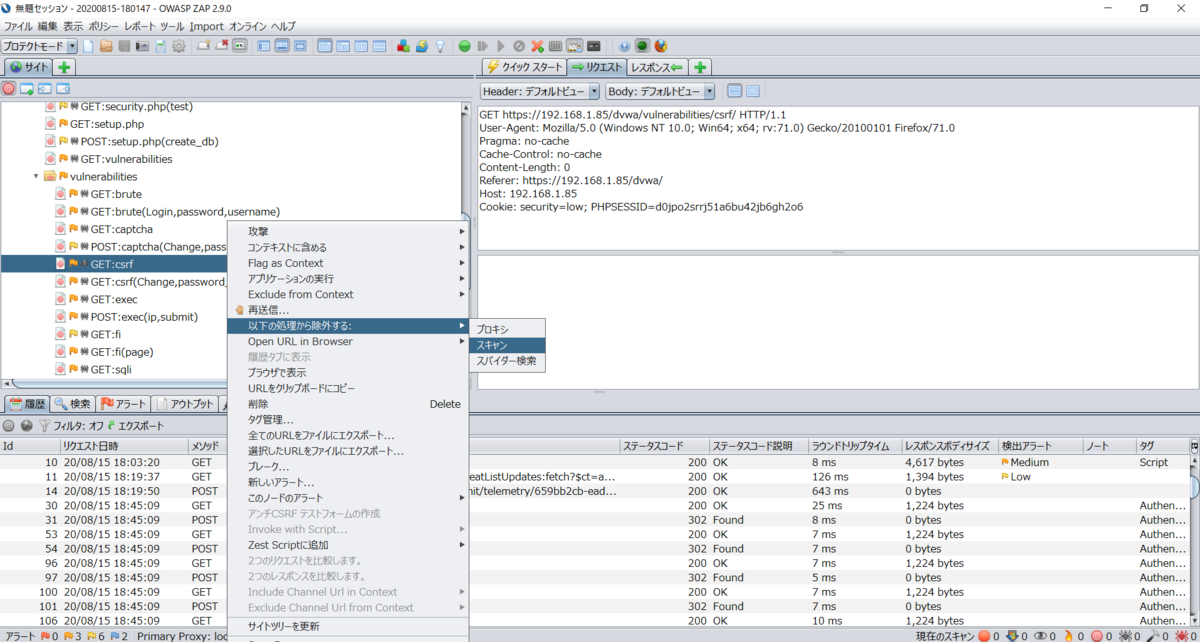
Task: Launch the Firefox browser icon
Action: pyautogui.click(x=660, y=46)
